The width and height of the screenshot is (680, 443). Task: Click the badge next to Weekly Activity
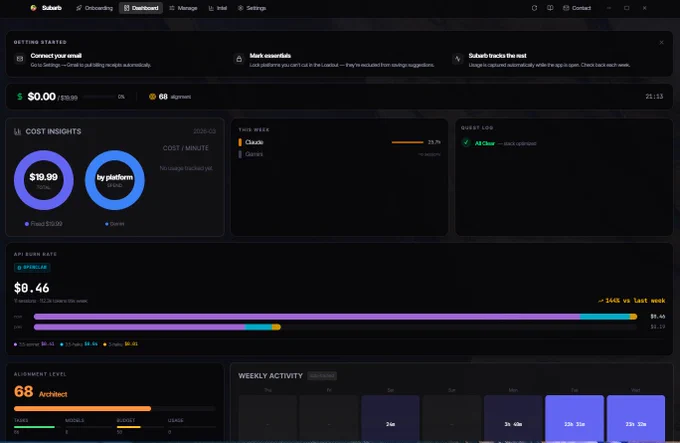[322, 376]
